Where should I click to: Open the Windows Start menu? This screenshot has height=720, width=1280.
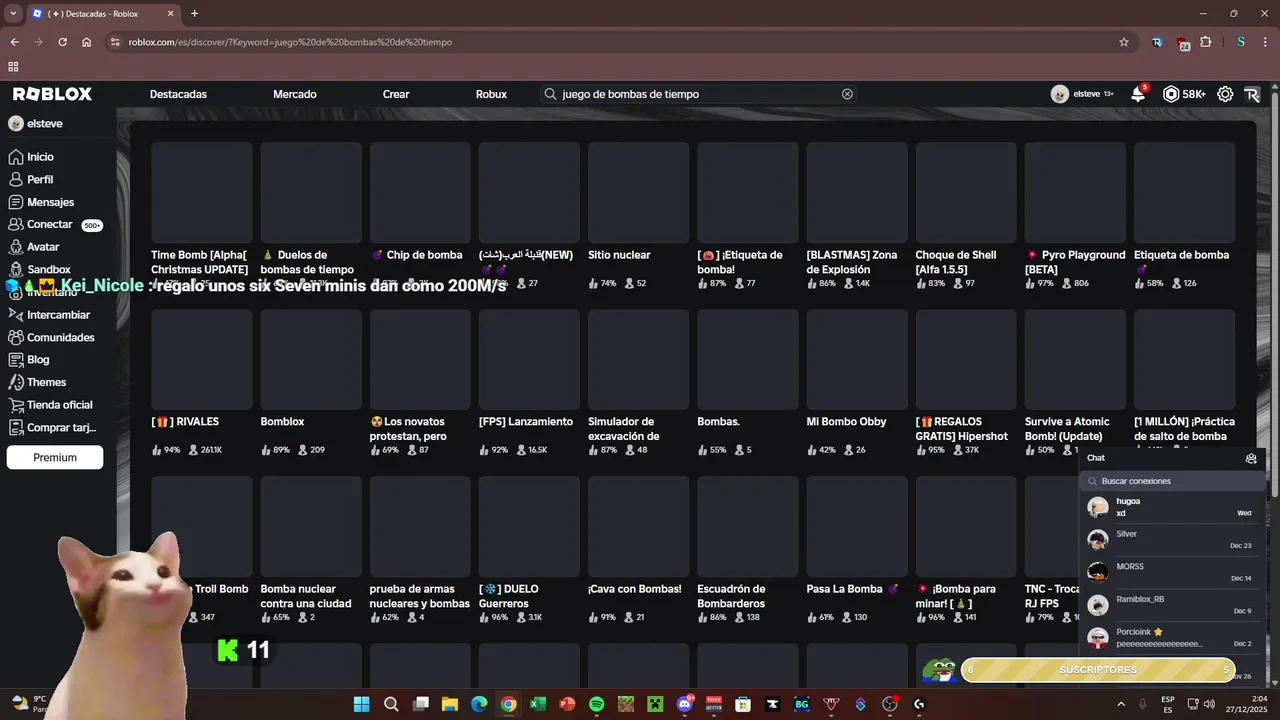361,704
